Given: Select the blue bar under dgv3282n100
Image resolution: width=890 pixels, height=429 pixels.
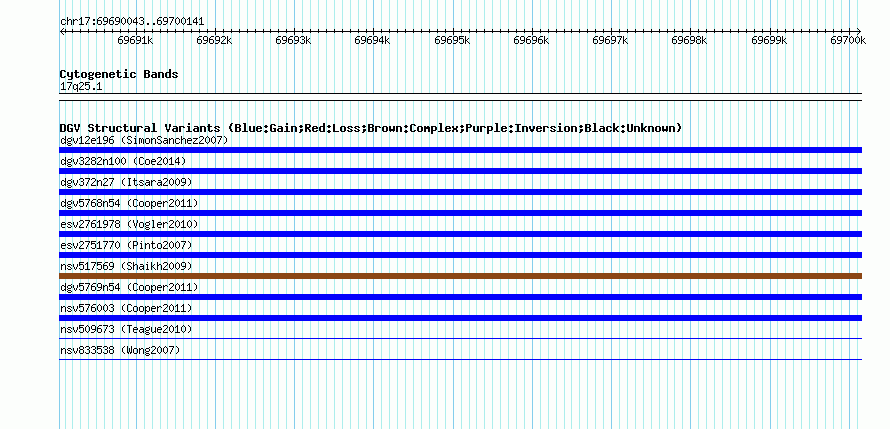Looking at the screenshot, I should coord(460,171).
